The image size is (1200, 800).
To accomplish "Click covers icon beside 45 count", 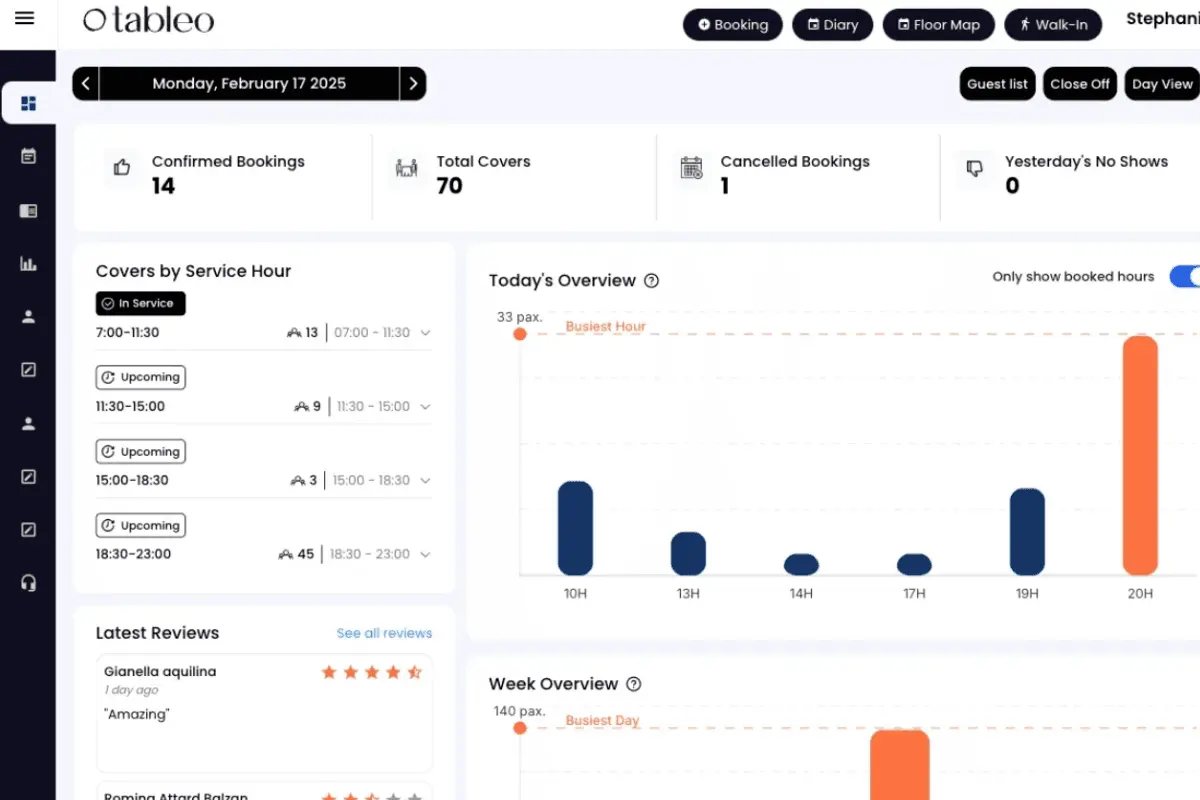I will 286,555.
